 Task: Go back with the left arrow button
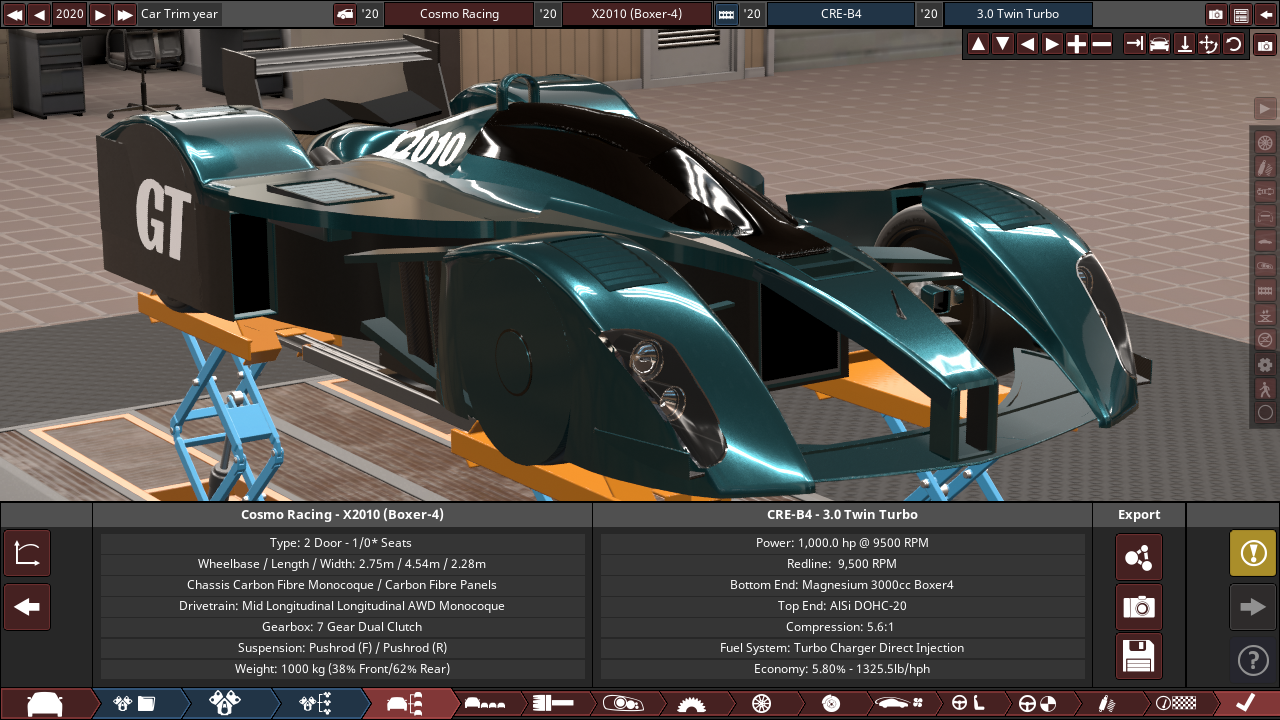click(27, 607)
